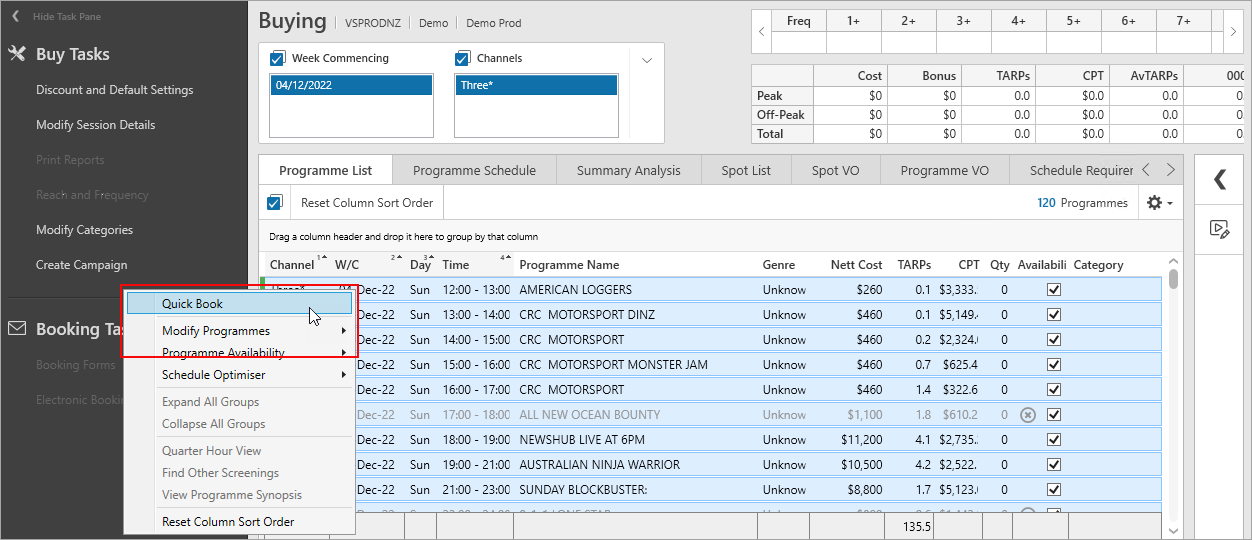
Task: Open Modify Categories task
Action: pyautogui.click(x=84, y=230)
